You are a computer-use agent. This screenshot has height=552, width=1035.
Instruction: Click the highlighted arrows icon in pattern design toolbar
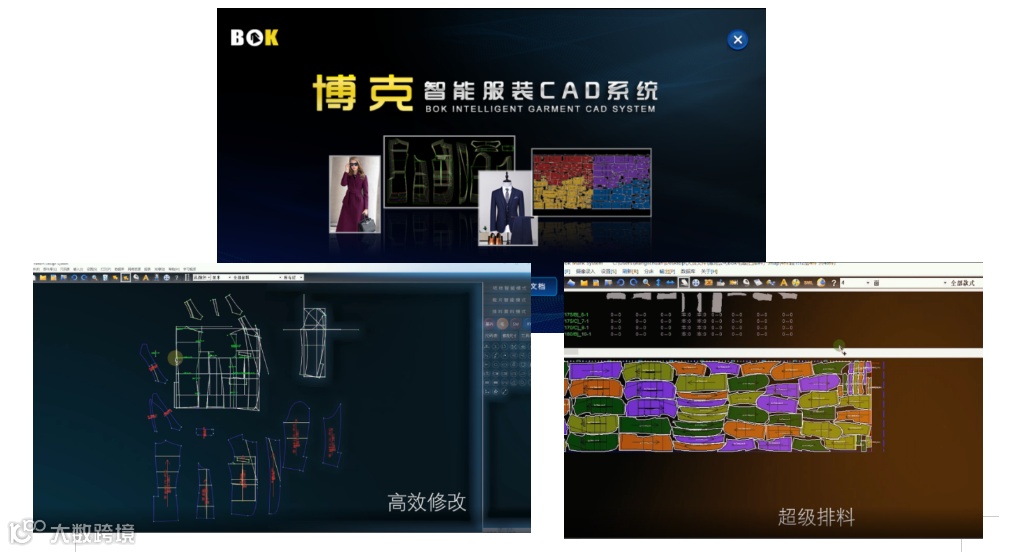pos(126,277)
